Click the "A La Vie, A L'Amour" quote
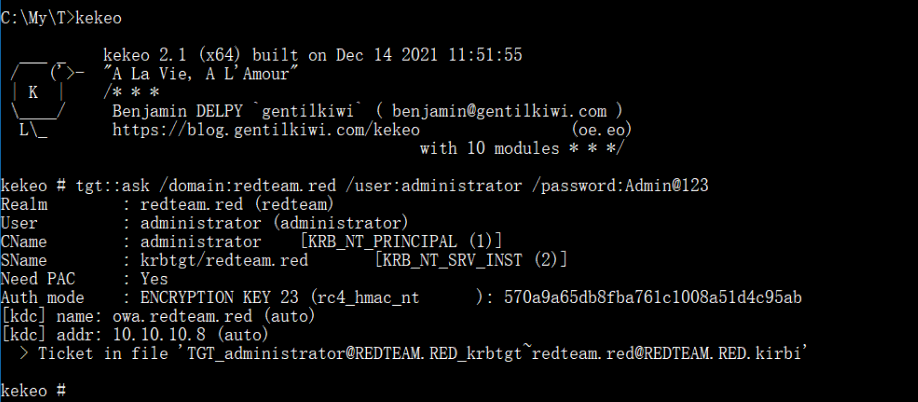 [x=200, y=74]
